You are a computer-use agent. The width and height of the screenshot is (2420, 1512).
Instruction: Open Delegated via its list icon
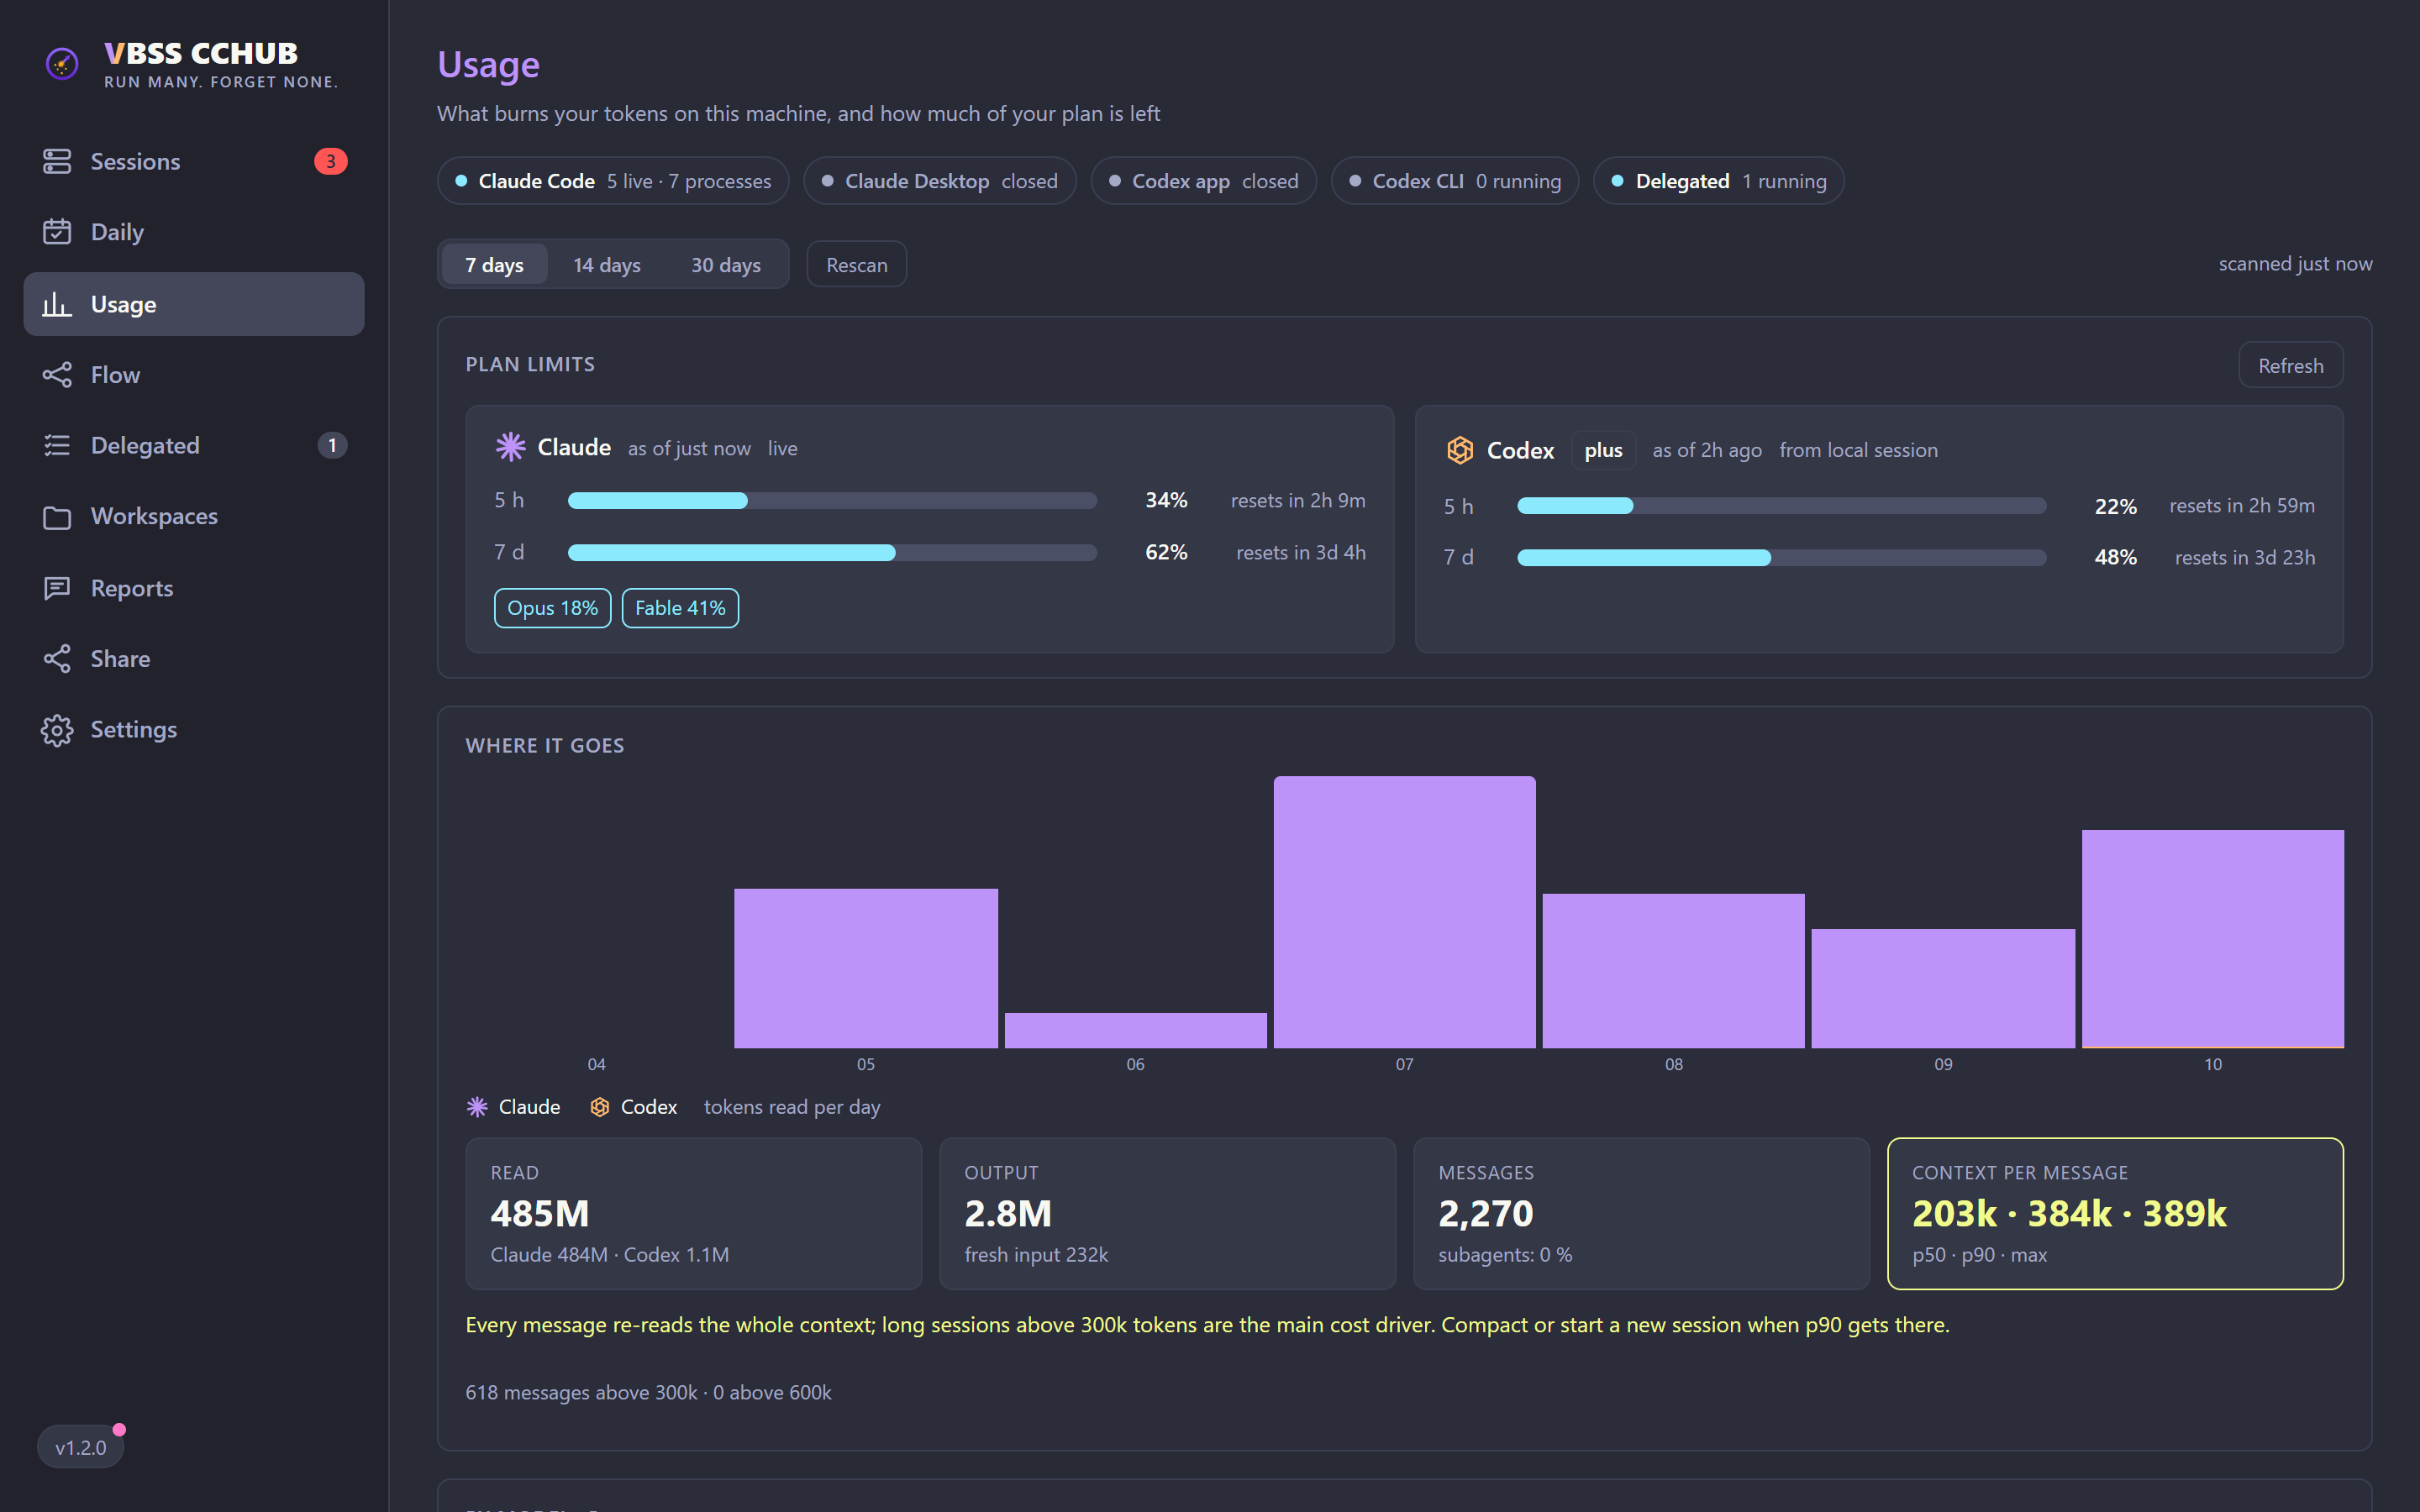tap(57, 445)
